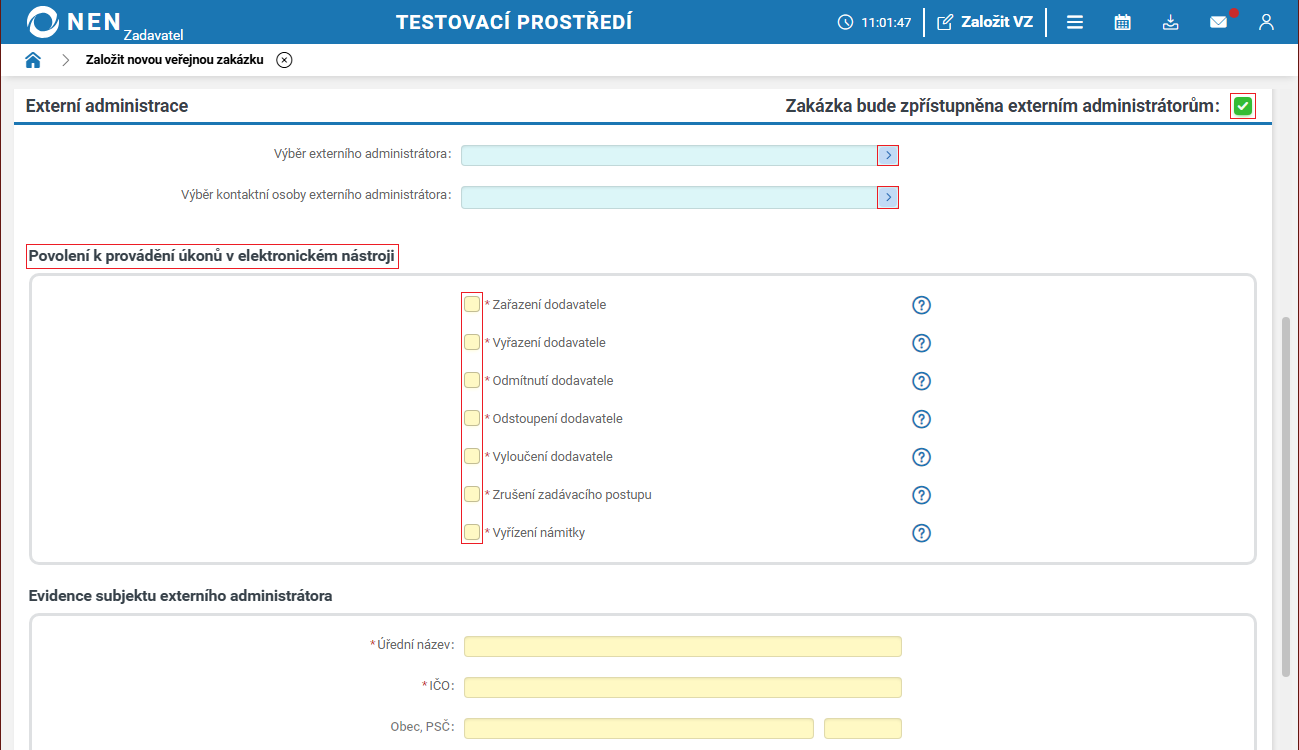Viewport: 1299px width, 750px height.
Task: Click the Založit VZ button
Action: tap(985, 22)
